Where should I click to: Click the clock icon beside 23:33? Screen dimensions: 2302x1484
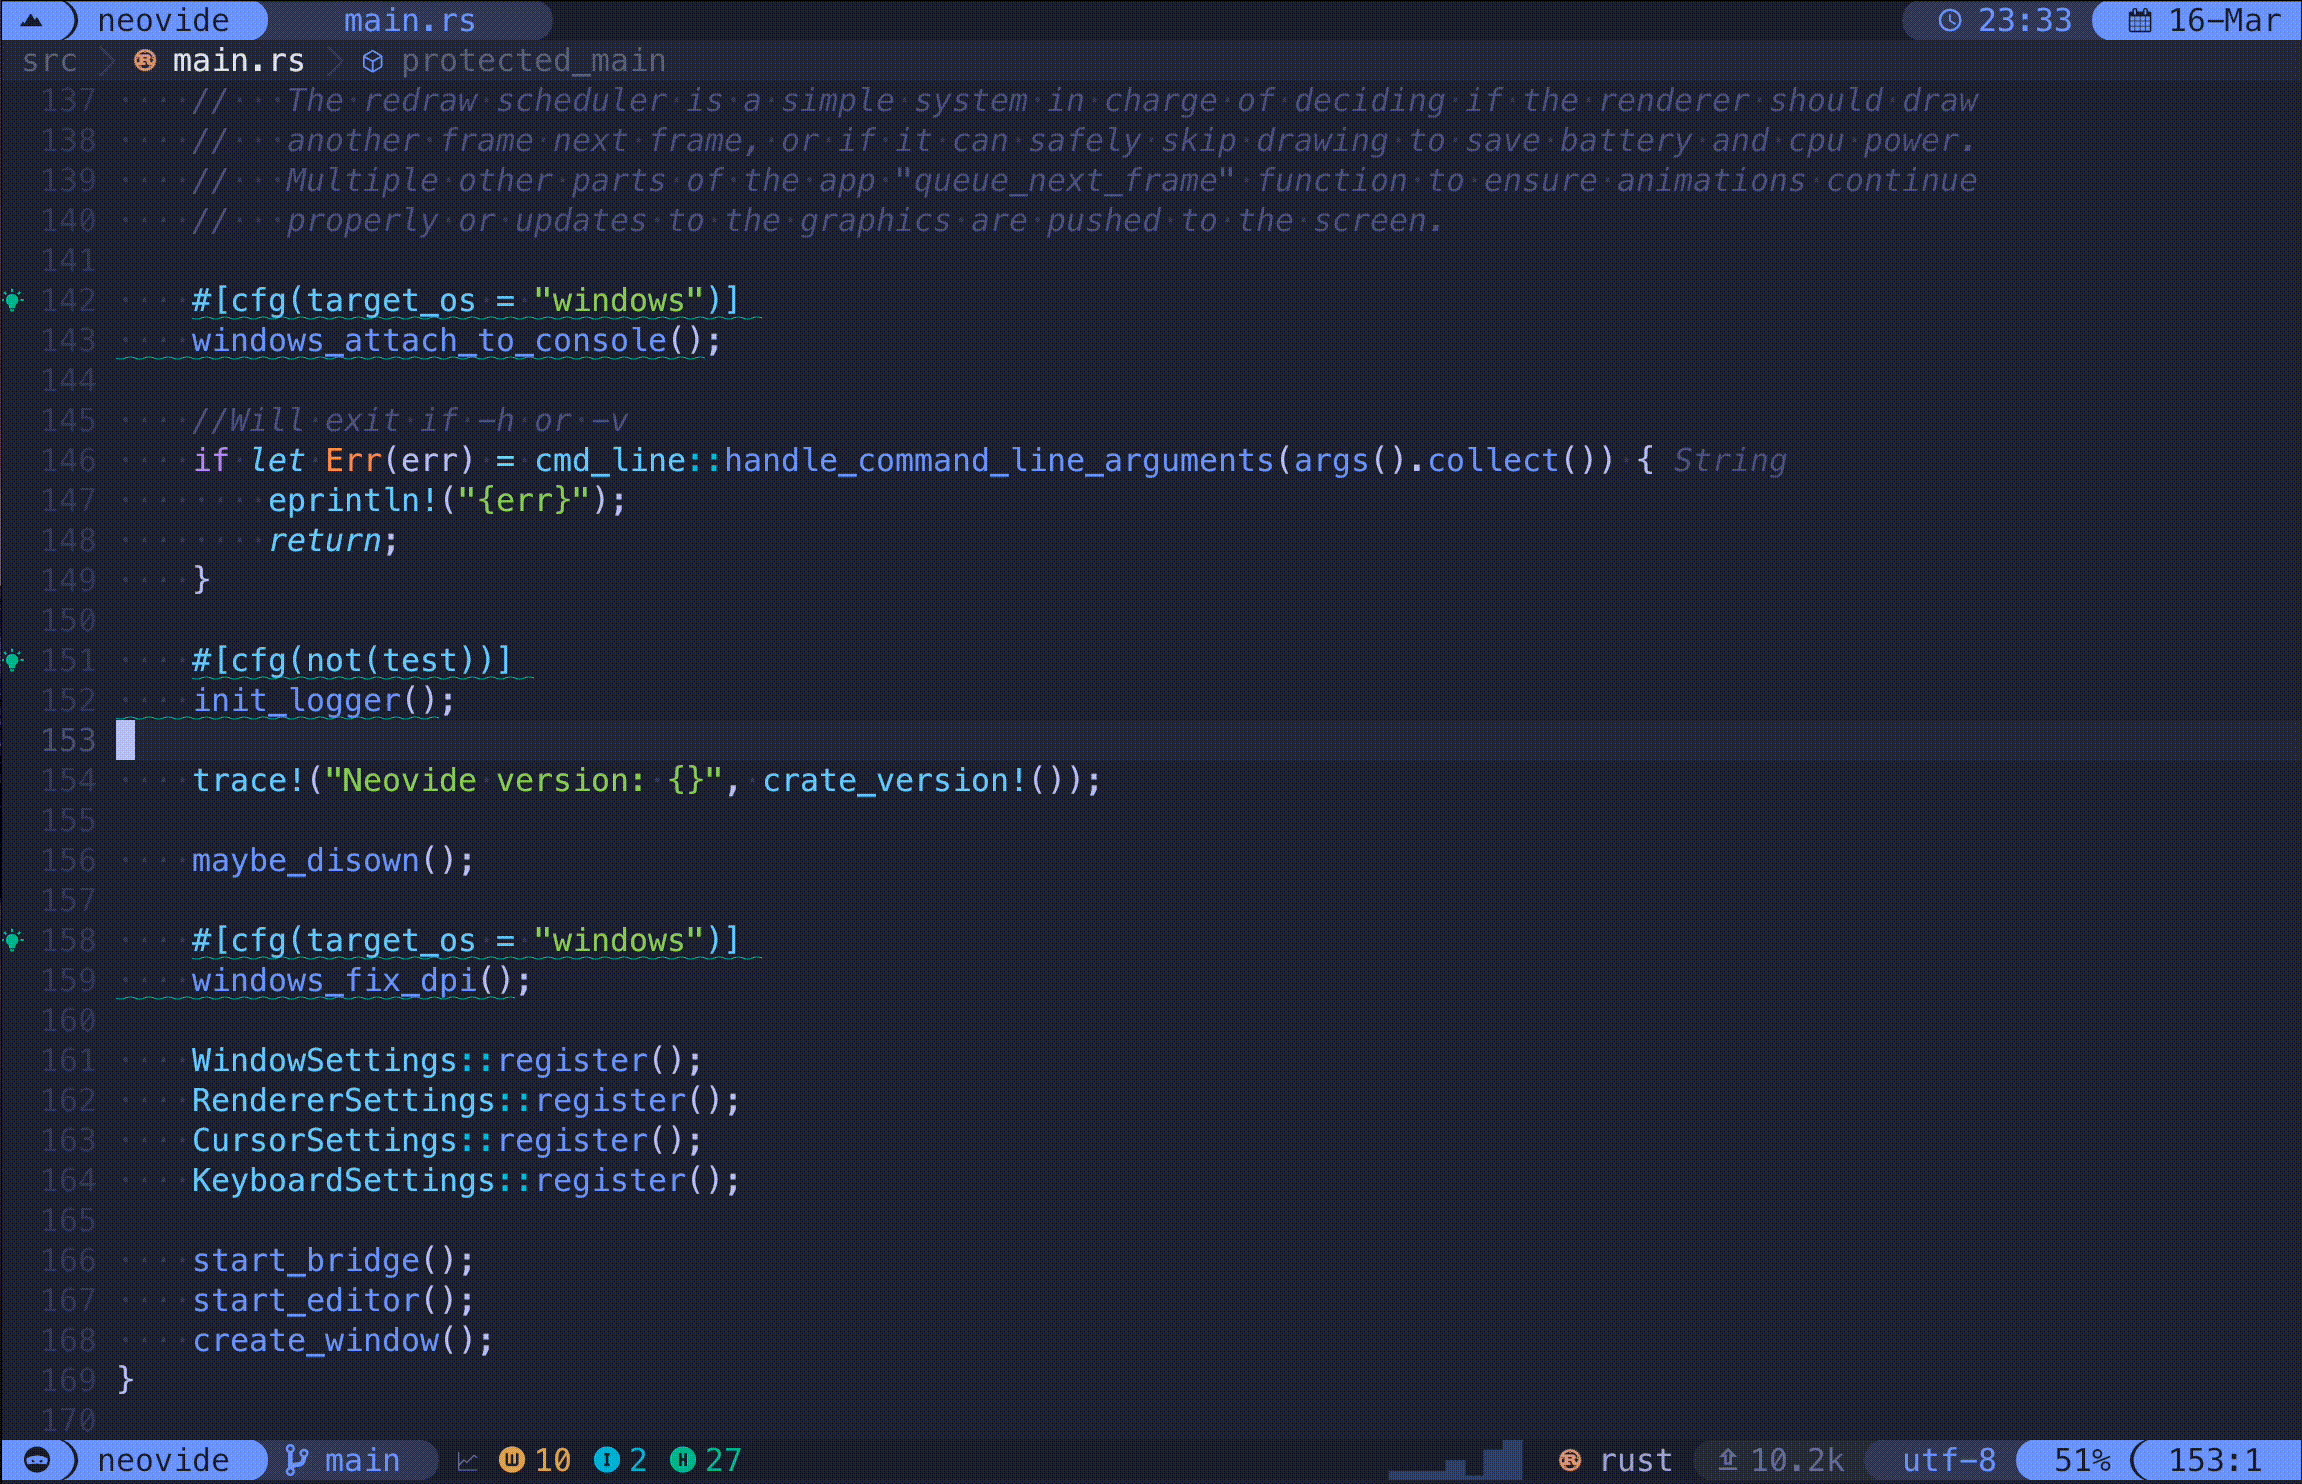click(1950, 20)
